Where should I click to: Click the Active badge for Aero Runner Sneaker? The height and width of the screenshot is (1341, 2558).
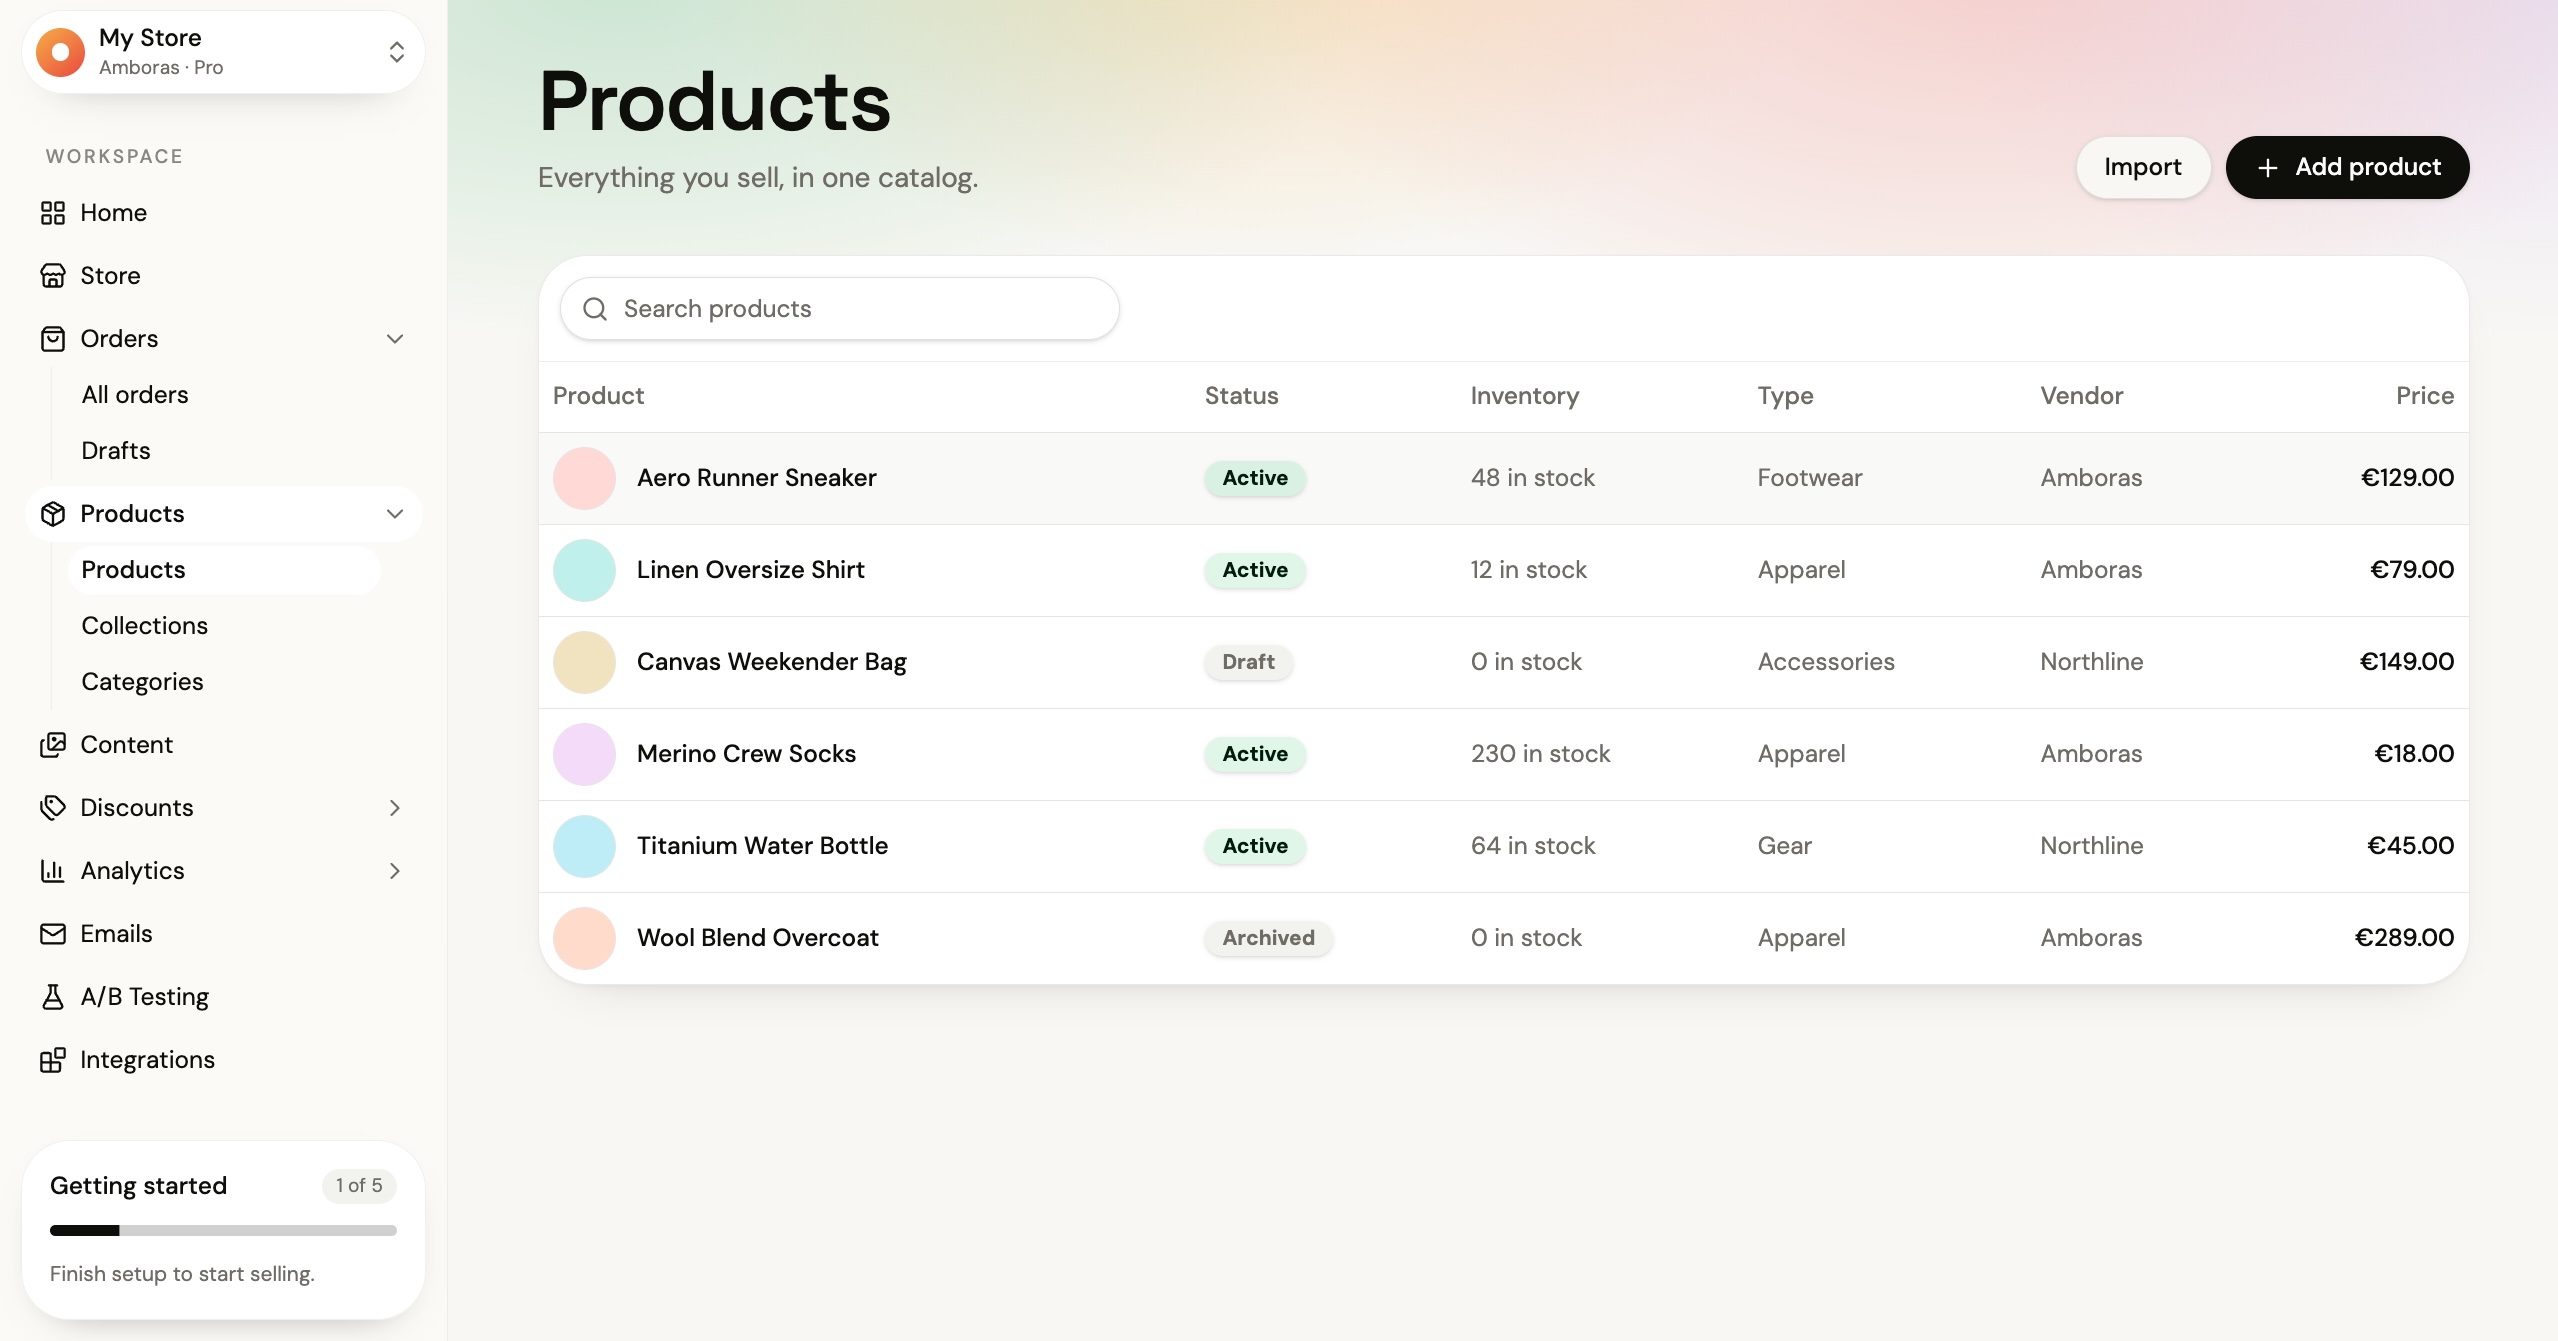point(1255,478)
